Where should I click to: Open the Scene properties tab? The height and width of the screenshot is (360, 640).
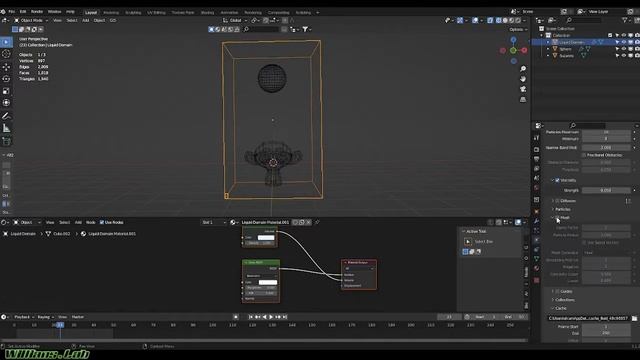click(x=536, y=178)
